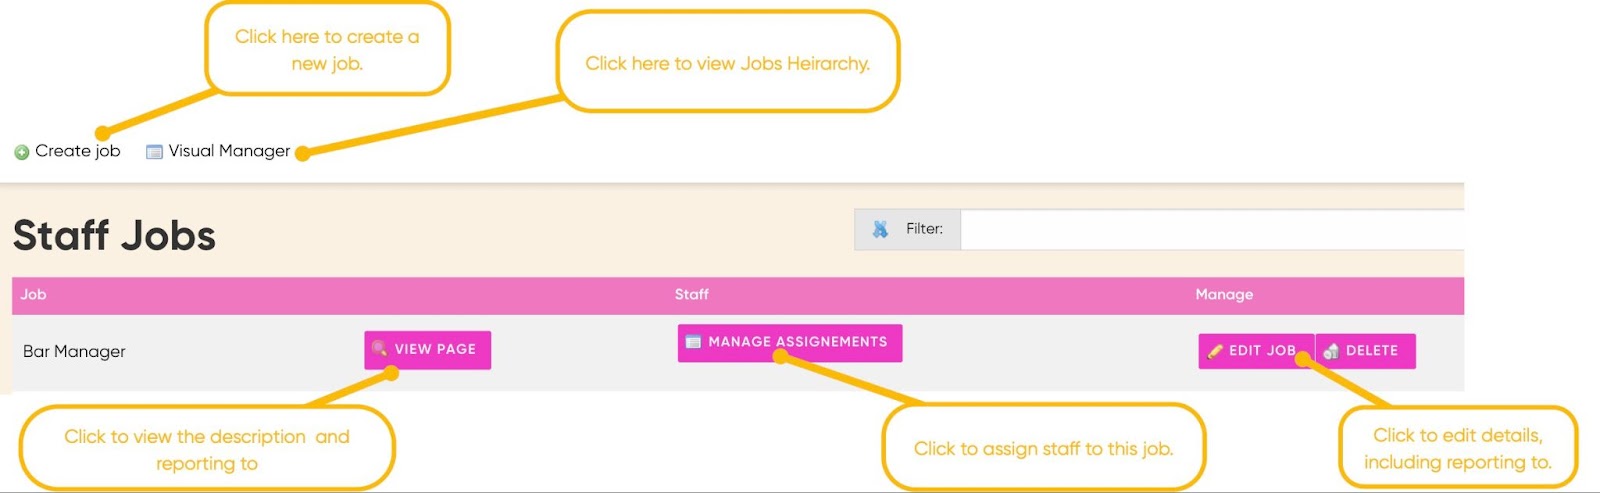Click the magnifier icon on View Page
The image size is (1600, 493).
pyautogui.click(x=380, y=349)
